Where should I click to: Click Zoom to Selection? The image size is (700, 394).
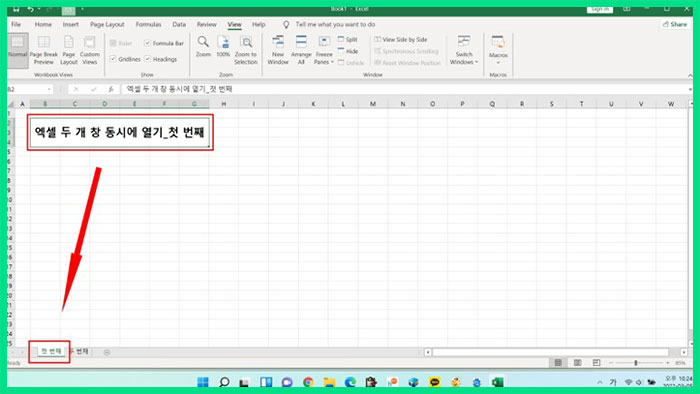[246, 50]
